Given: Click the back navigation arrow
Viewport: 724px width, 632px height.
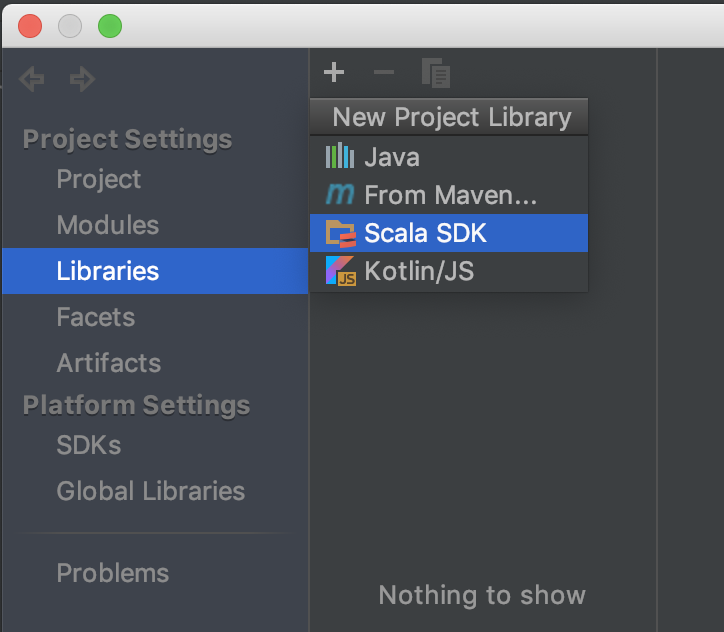Looking at the screenshot, I should 32,79.
